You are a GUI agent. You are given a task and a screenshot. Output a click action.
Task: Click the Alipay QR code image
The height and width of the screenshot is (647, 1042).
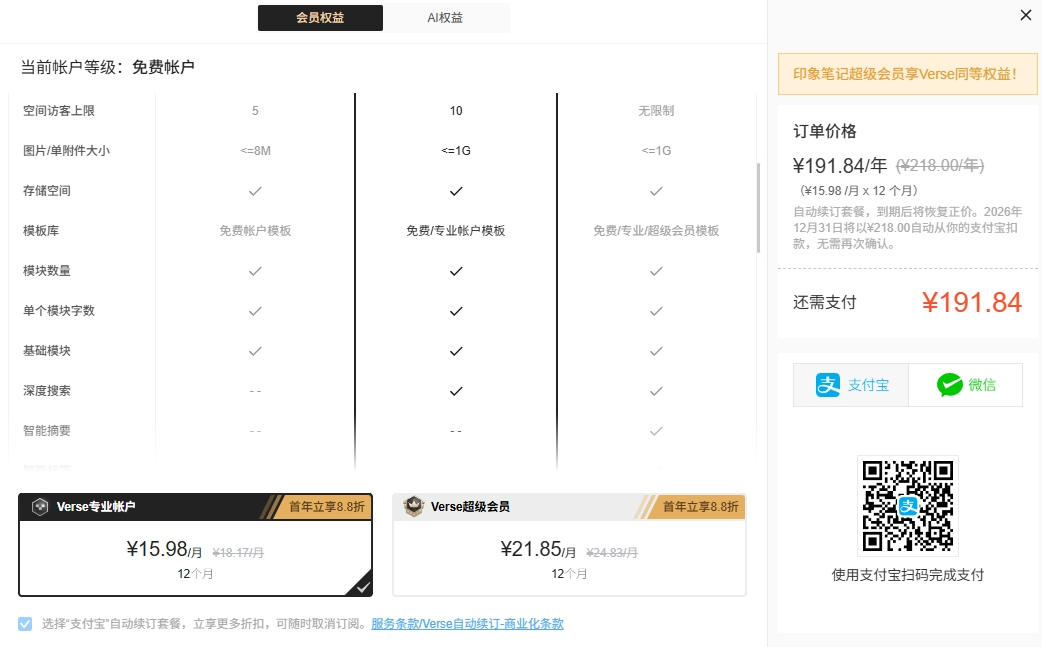907,506
